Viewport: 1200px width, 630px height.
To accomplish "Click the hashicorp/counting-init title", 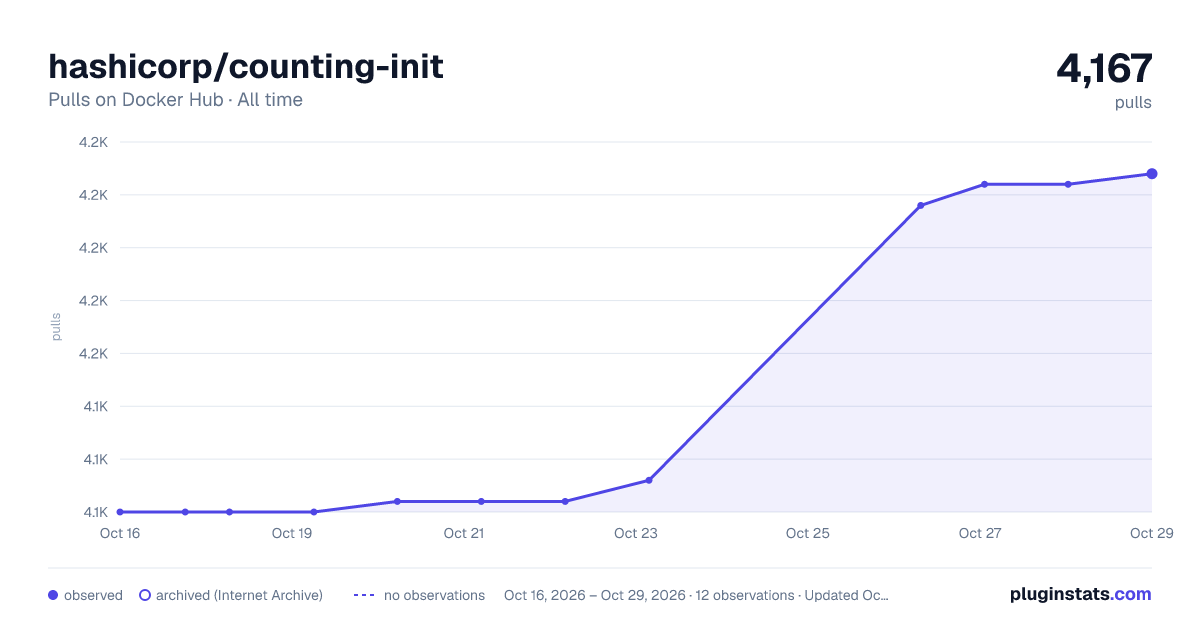I will (246, 67).
